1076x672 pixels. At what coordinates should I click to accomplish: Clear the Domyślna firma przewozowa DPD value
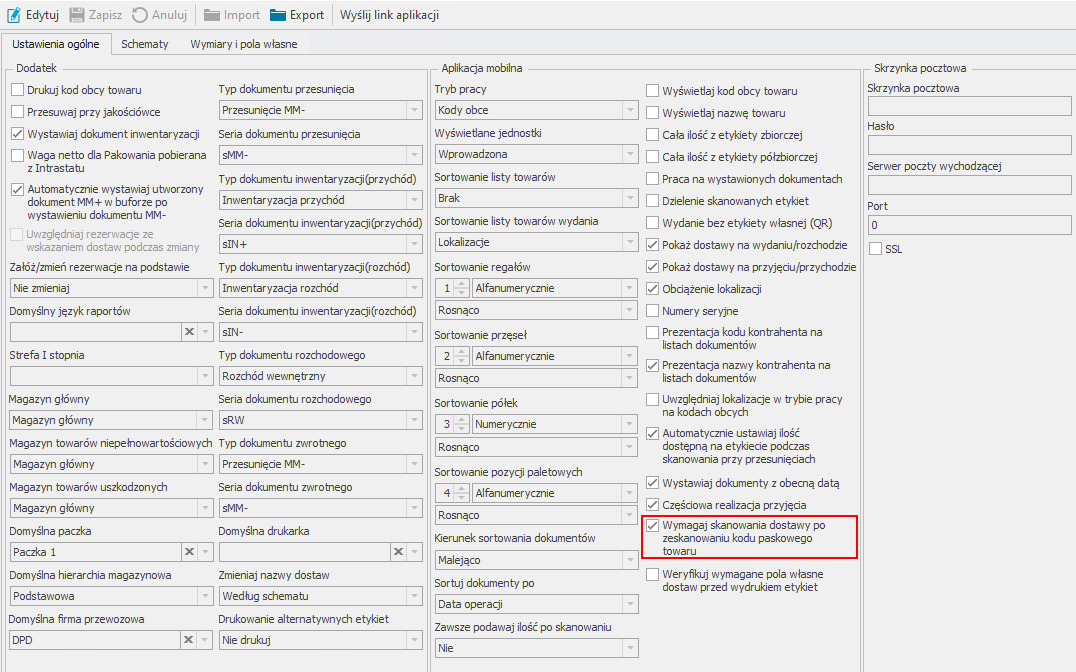tap(188, 640)
